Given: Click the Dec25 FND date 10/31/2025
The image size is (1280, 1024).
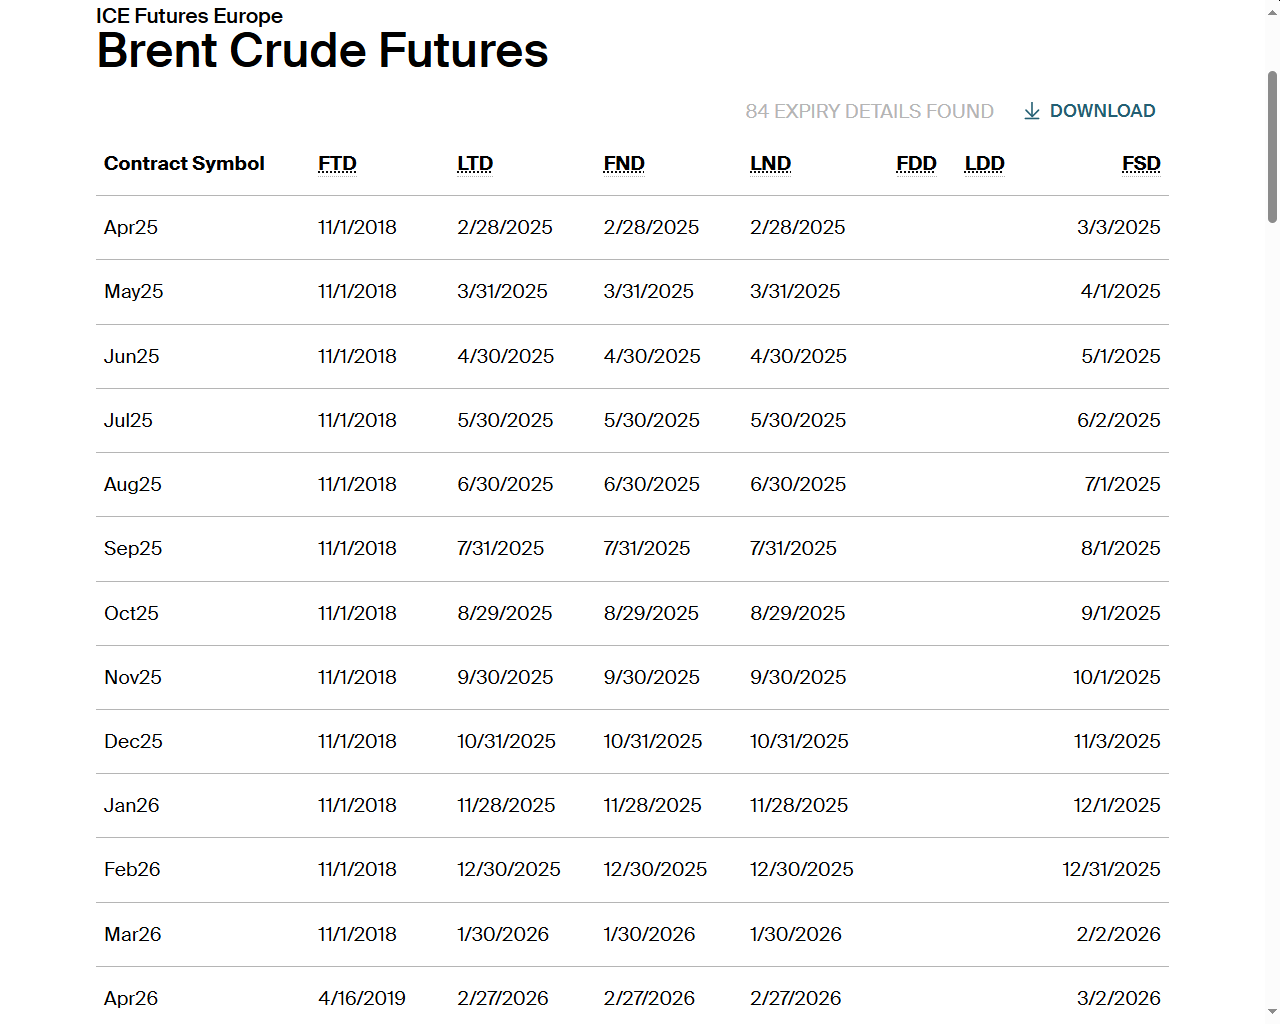Looking at the screenshot, I should (x=653, y=741).
